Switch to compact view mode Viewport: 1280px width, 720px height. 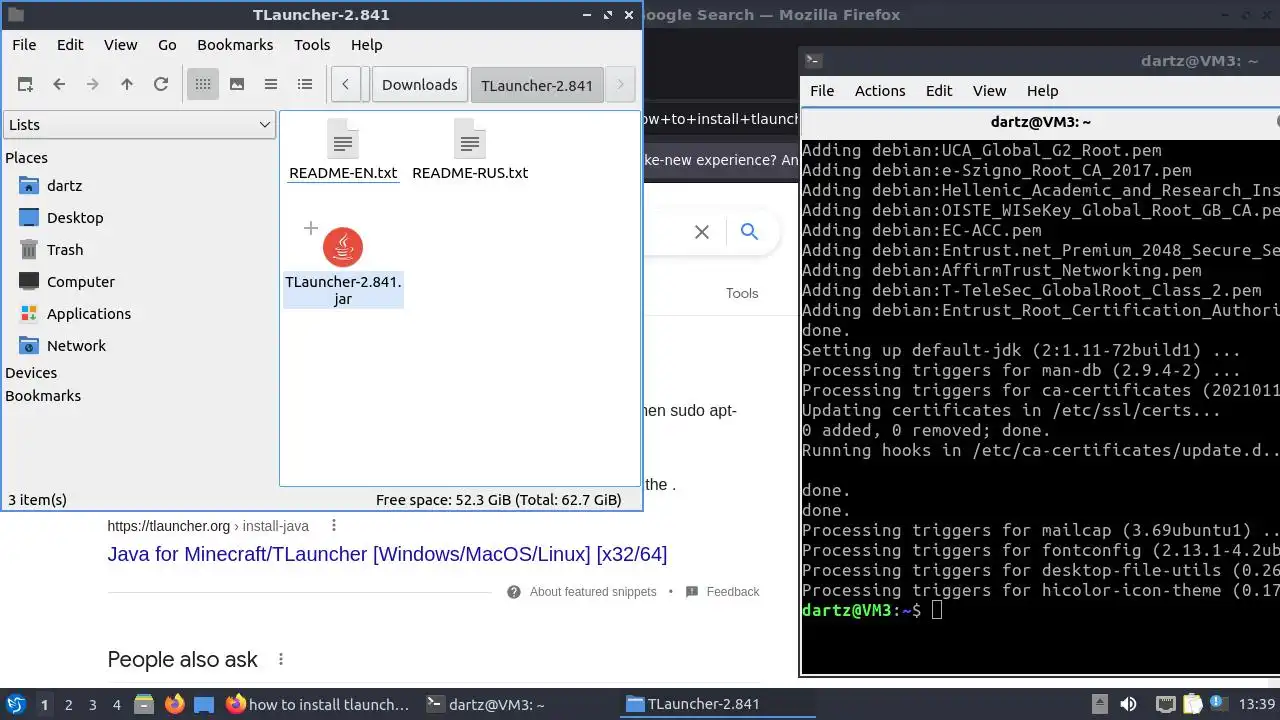[x=271, y=85]
